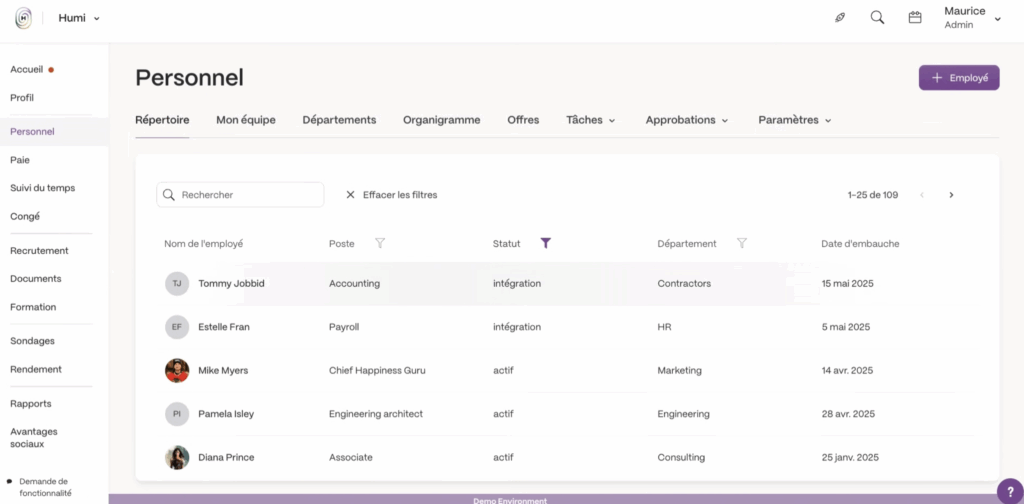Open the help question mark button
Screen dimensions: 1024x504
(x=1009, y=490)
